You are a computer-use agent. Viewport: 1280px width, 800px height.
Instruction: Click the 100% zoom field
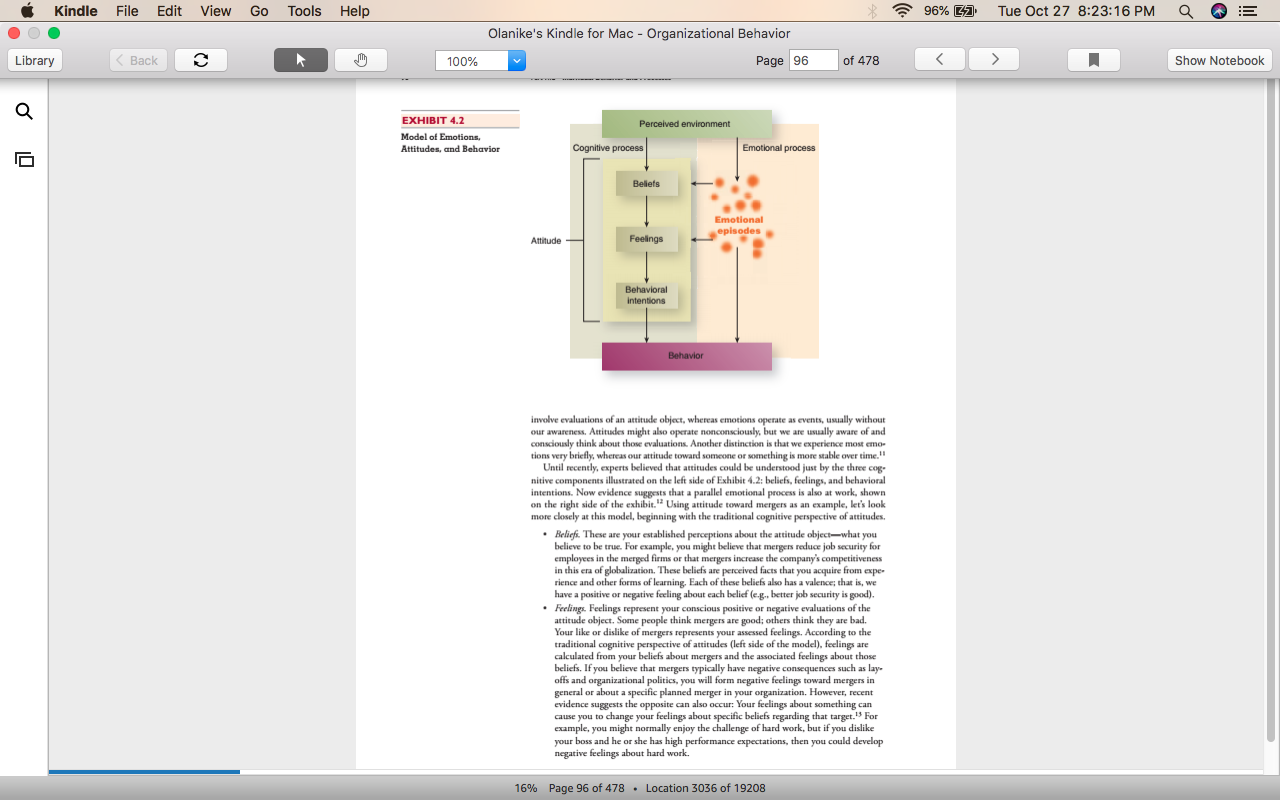click(x=472, y=61)
